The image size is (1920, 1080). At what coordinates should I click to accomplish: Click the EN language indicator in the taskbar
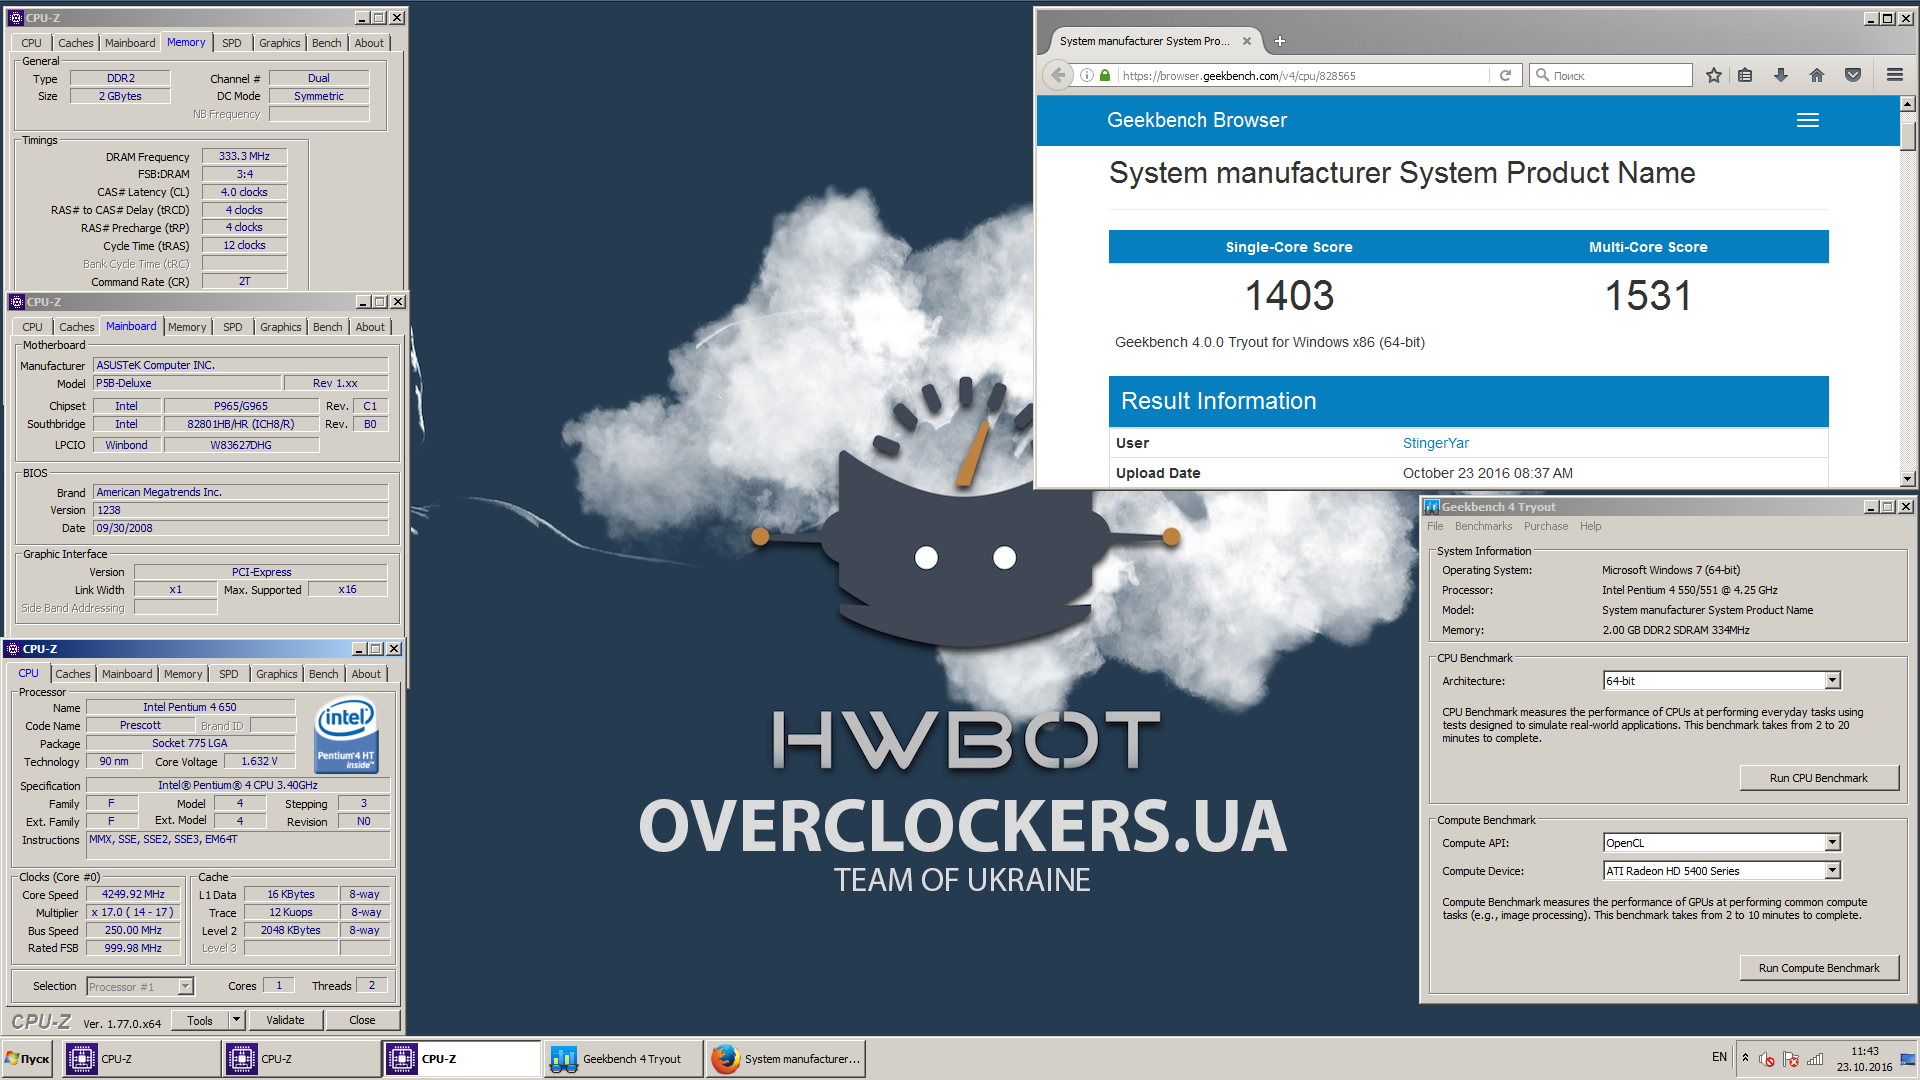1719,1057
